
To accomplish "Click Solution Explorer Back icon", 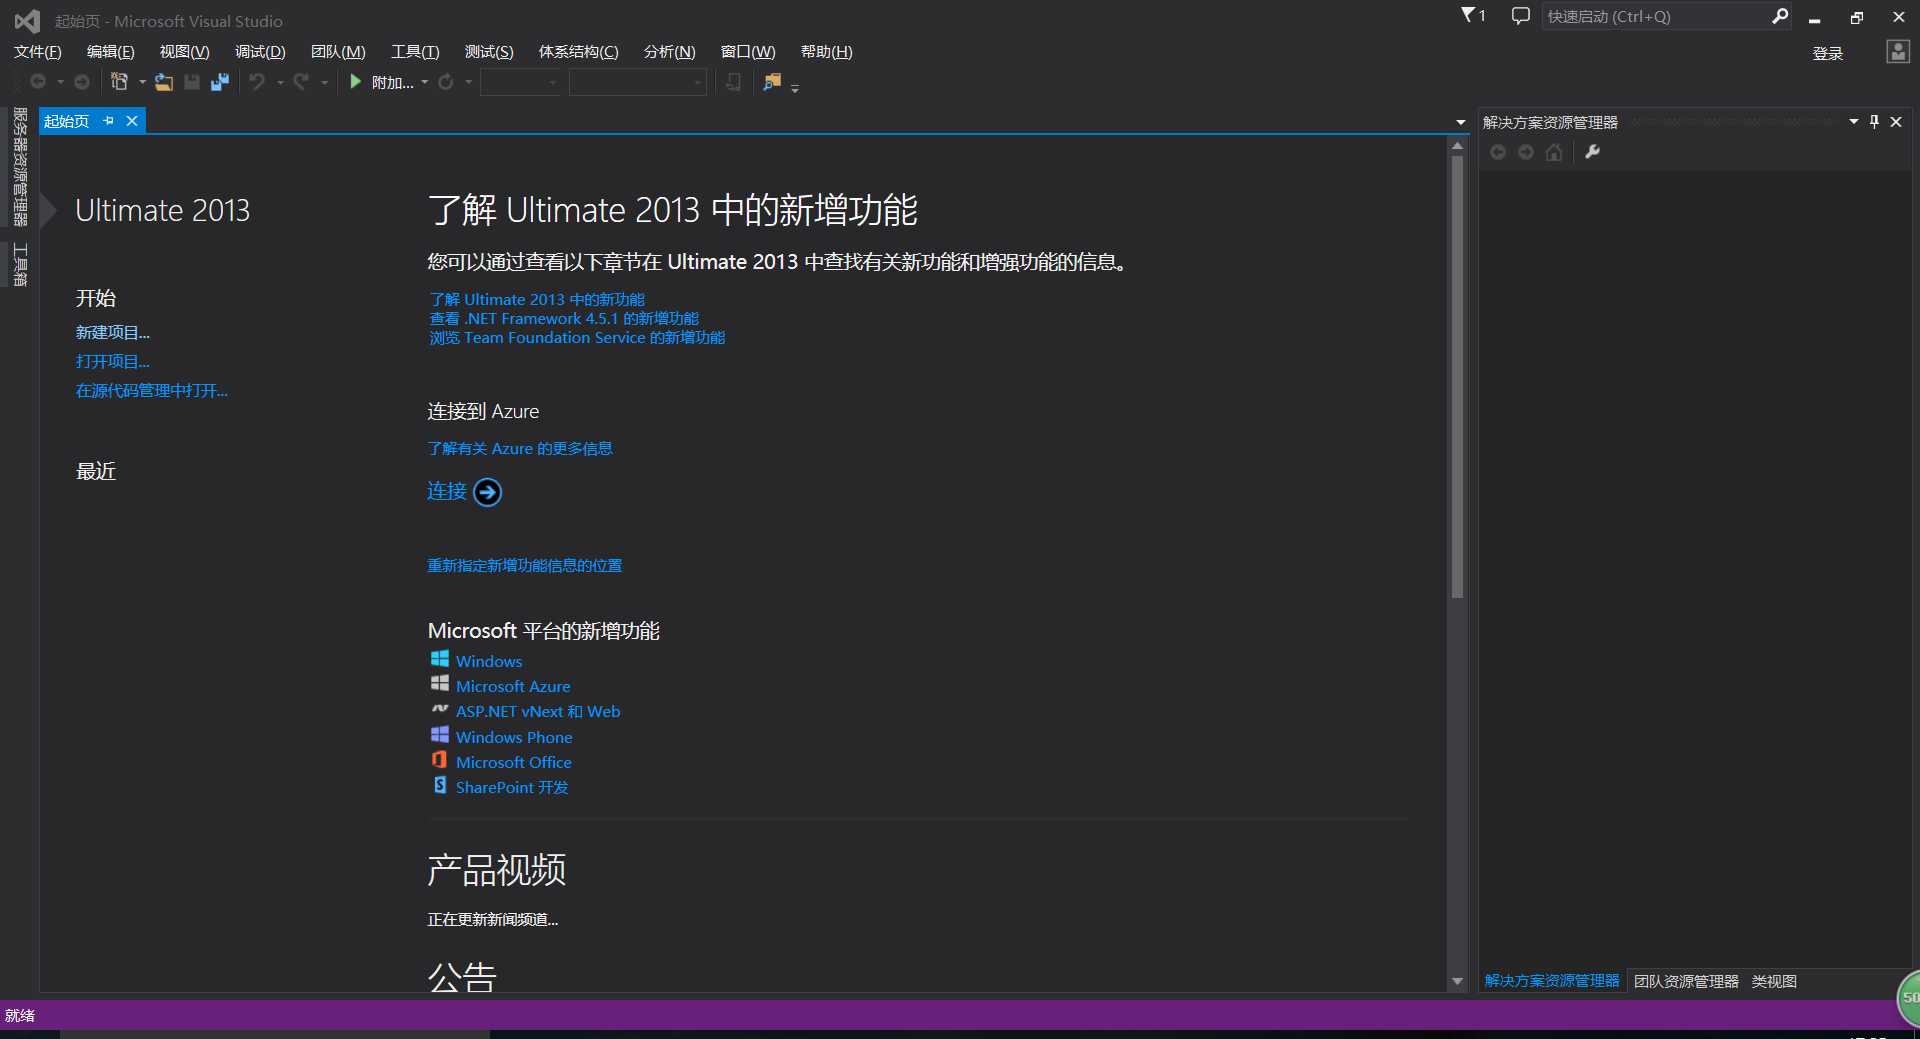I will 1498,152.
